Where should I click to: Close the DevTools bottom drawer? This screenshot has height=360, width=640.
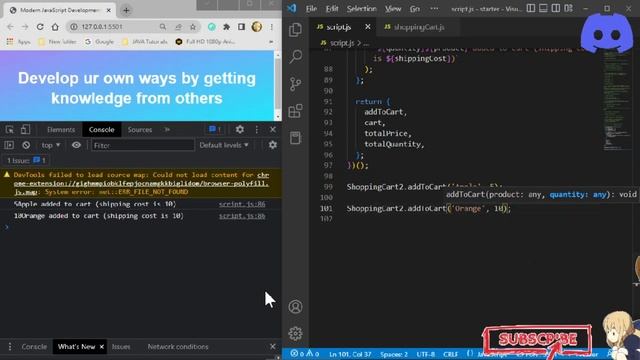point(273,347)
